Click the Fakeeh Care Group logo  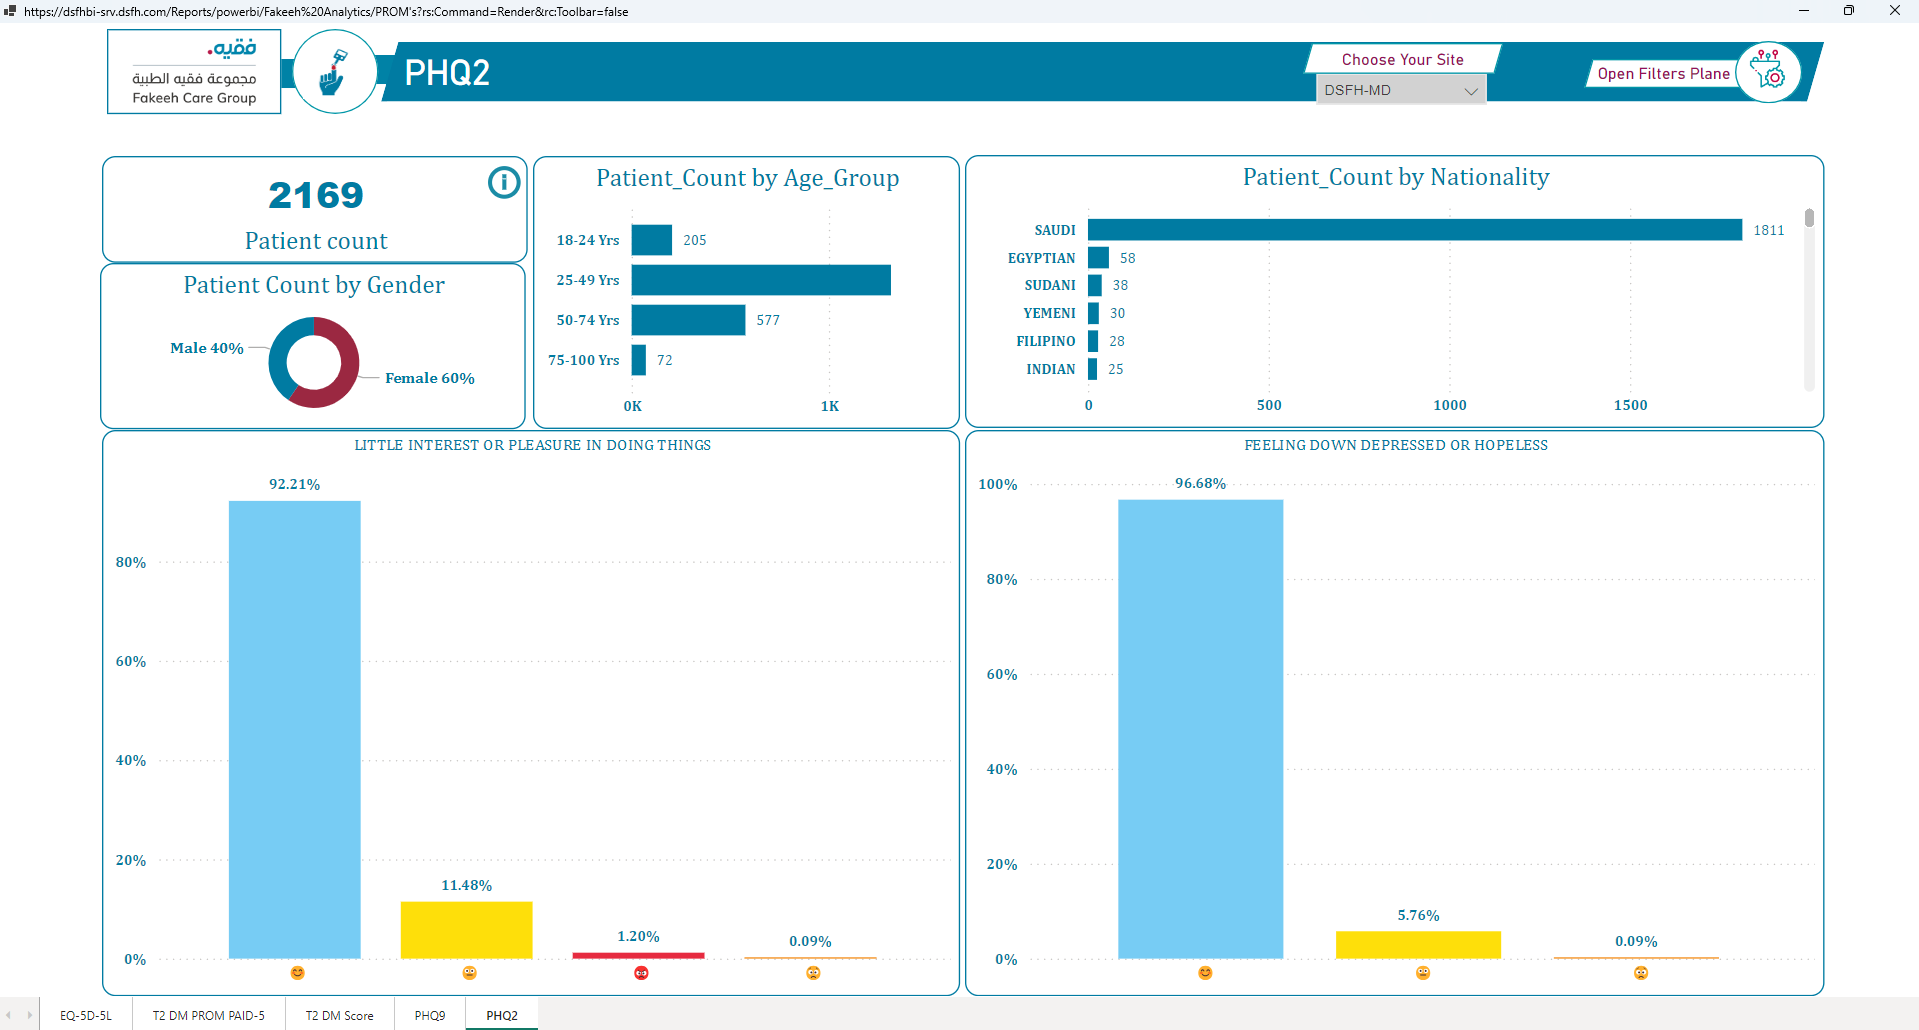(195, 72)
